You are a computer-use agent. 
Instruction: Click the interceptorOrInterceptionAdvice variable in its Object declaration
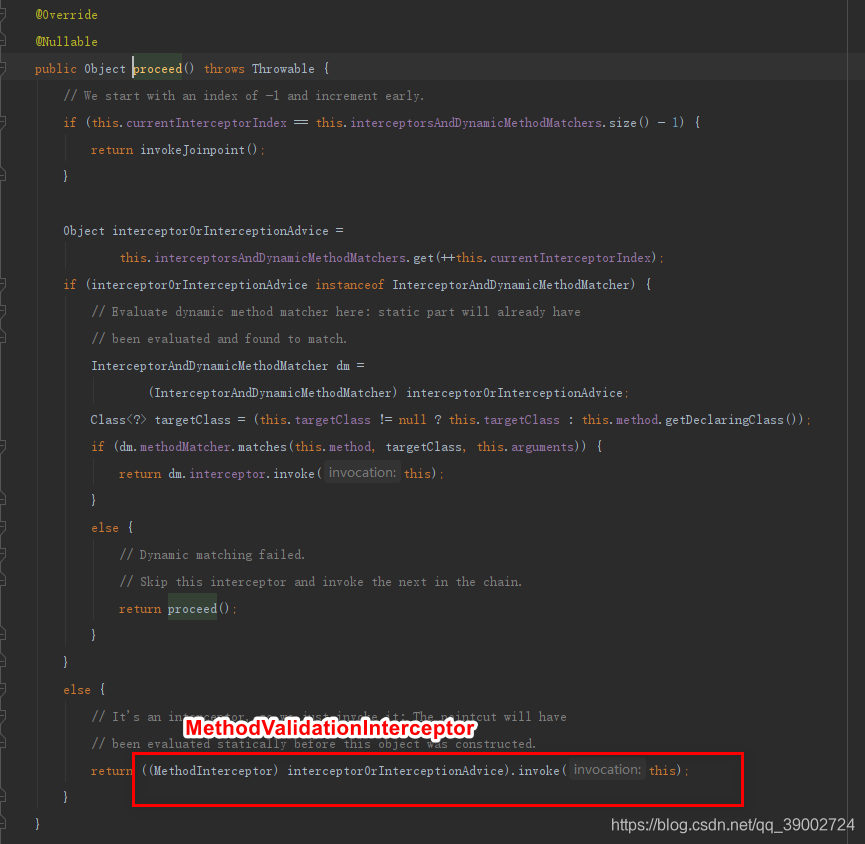220,231
